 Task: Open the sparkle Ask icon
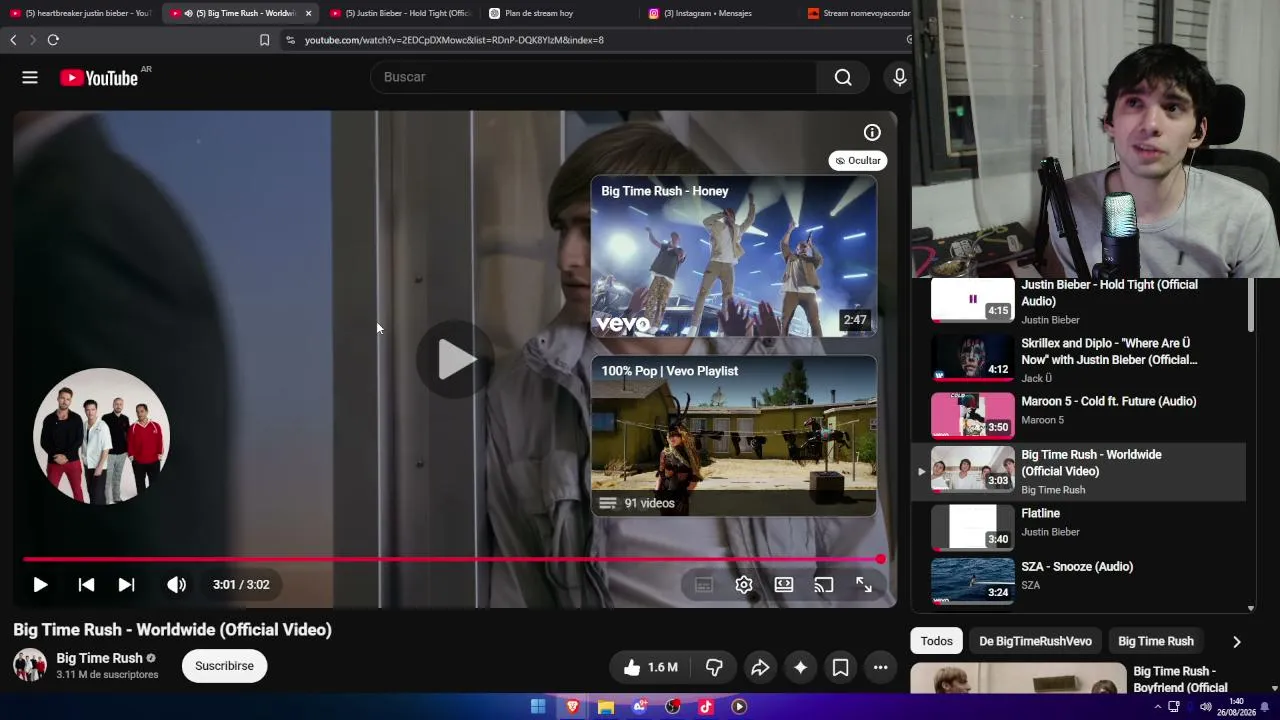click(x=800, y=667)
